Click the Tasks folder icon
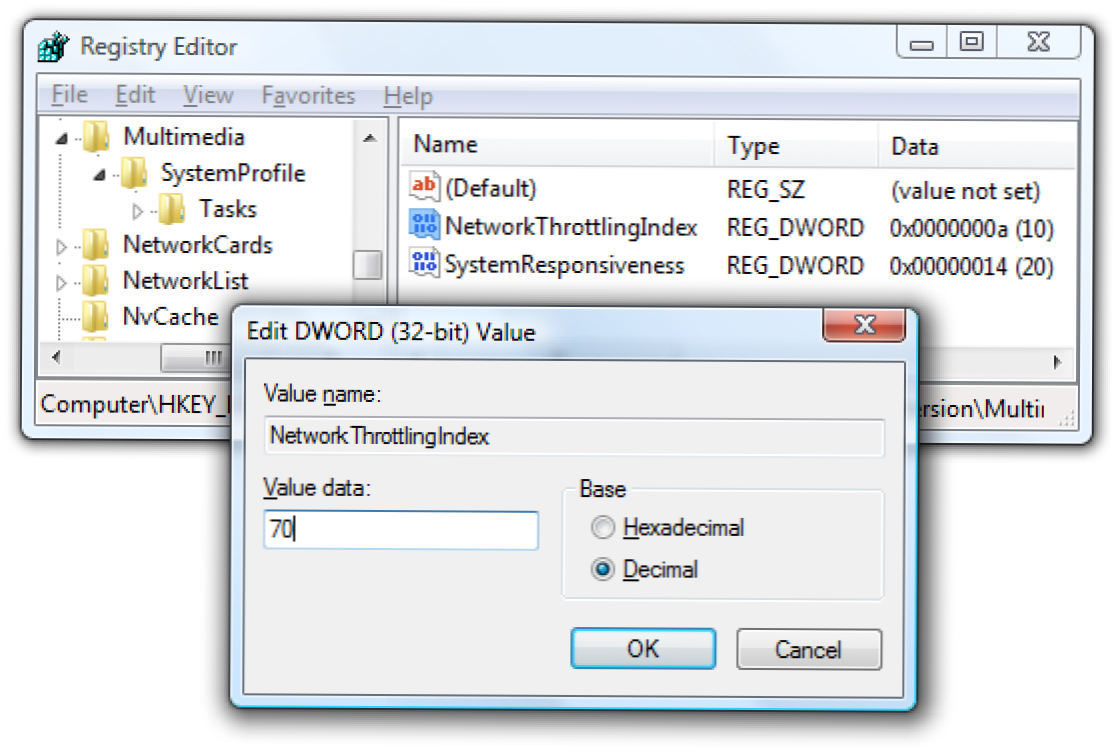This screenshot has height=755, width=1117. (171, 209)
